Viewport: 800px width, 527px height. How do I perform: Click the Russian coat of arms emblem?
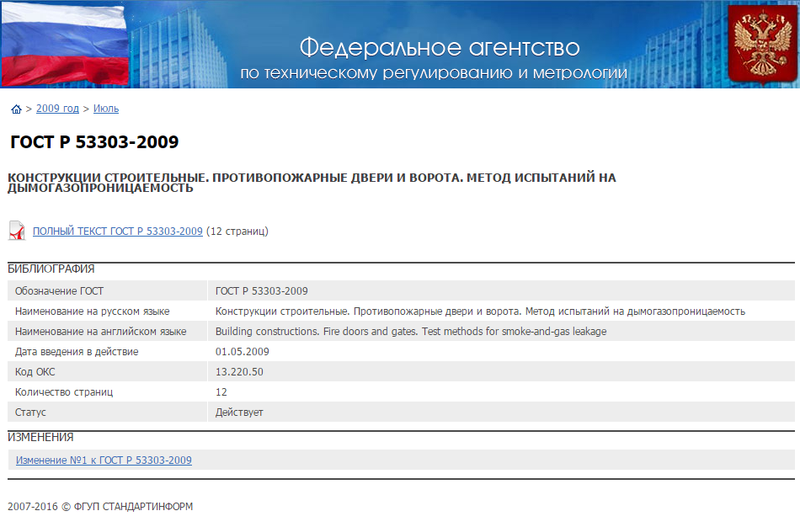click(762, 44)
